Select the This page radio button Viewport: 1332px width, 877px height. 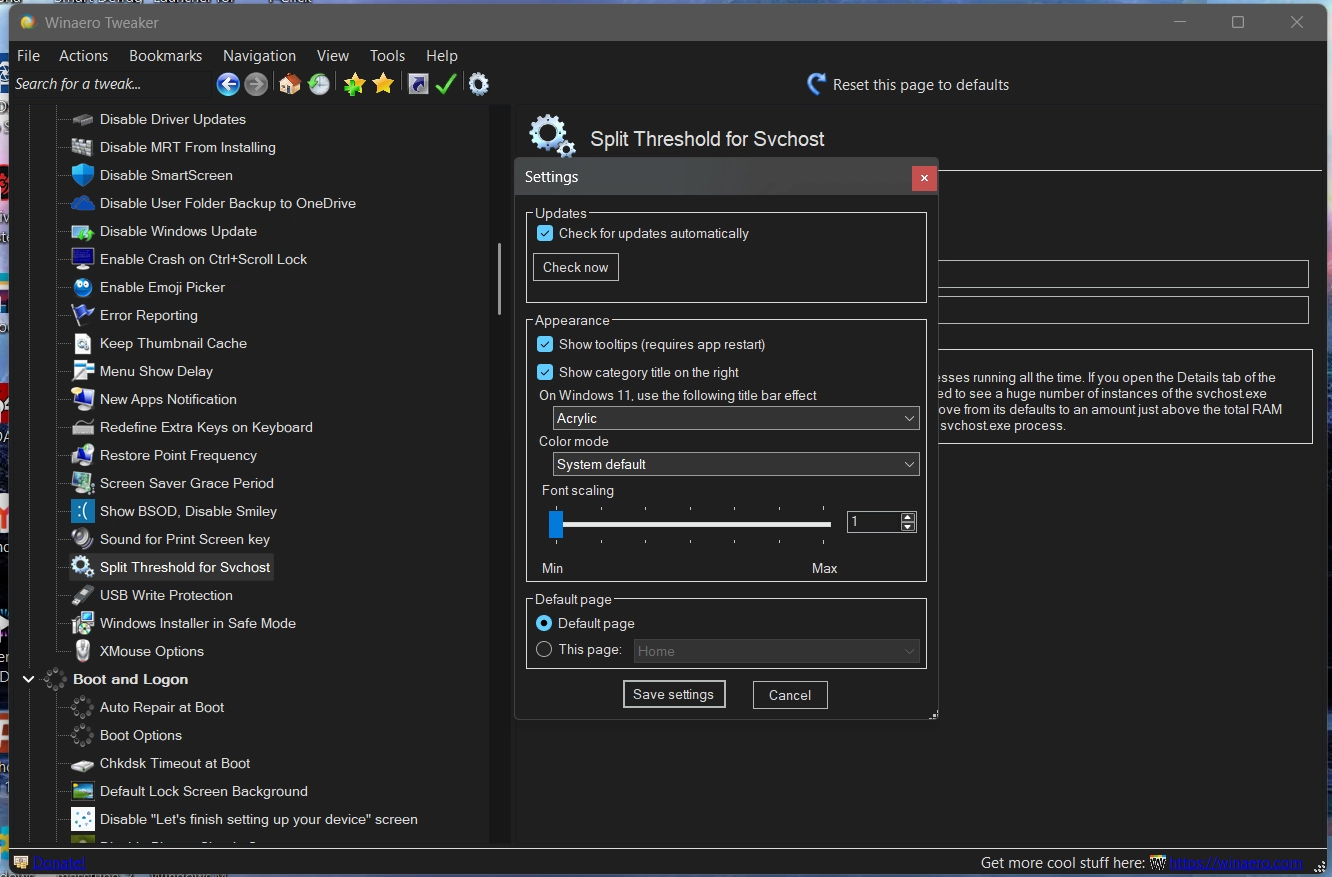tap(544, 650)
